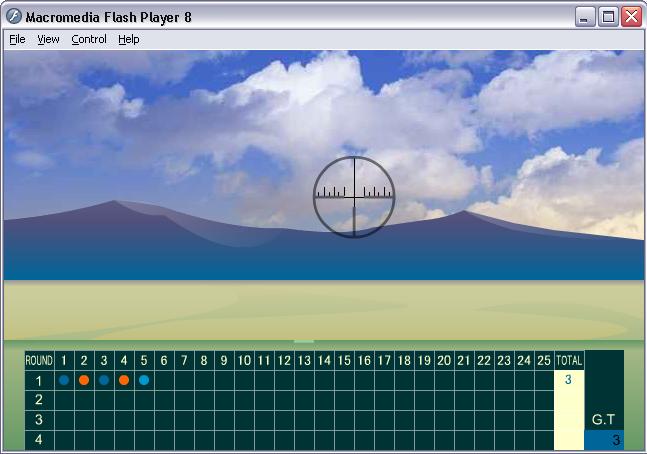The image size is (647, 454).
Task: Click the Flash Player title bar icon
Action: pyautogui.click(x=14, y=17)
